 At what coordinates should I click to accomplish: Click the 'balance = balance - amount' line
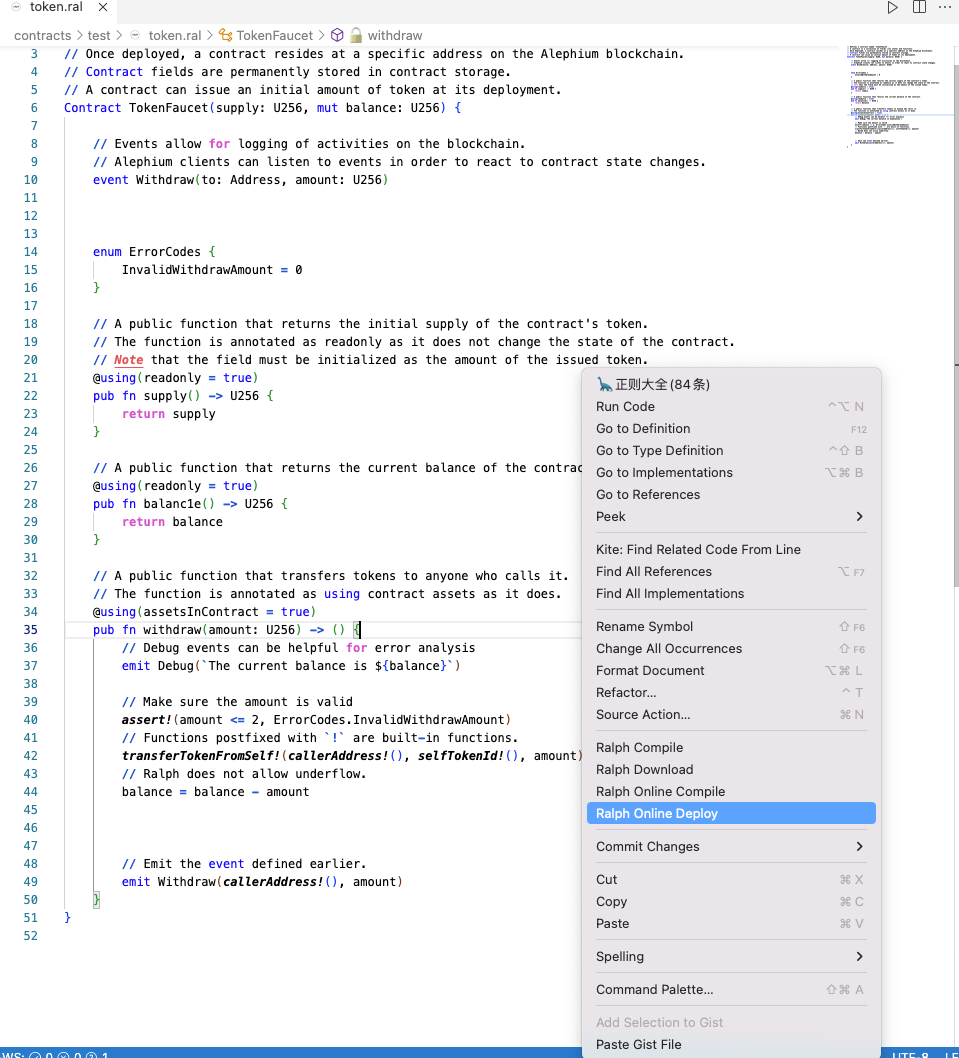click(215, 792)
